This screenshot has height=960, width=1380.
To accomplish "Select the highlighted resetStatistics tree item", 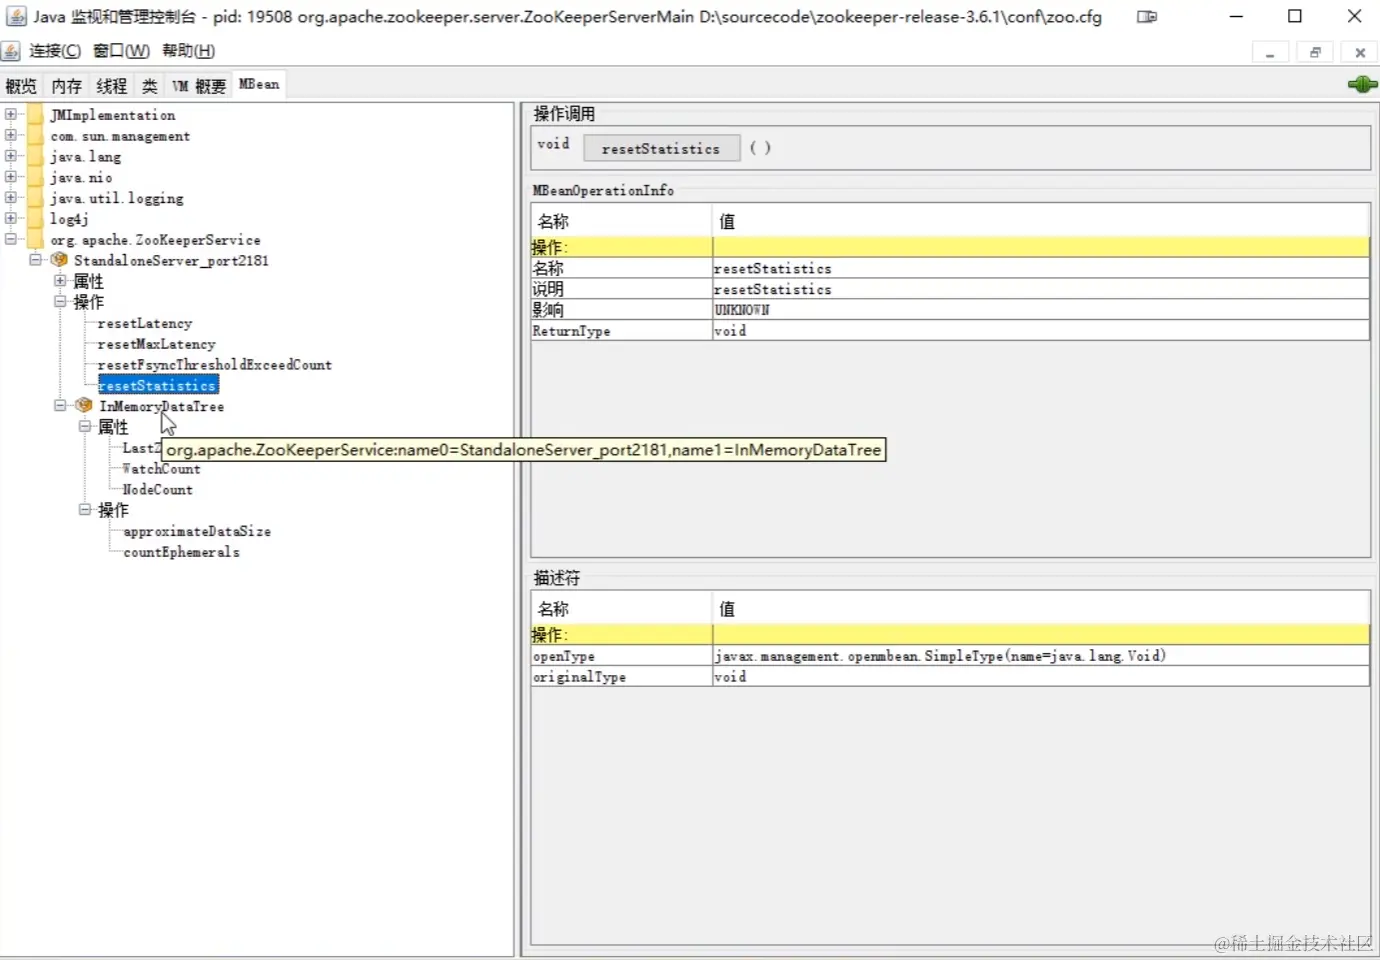I will 158,386.
